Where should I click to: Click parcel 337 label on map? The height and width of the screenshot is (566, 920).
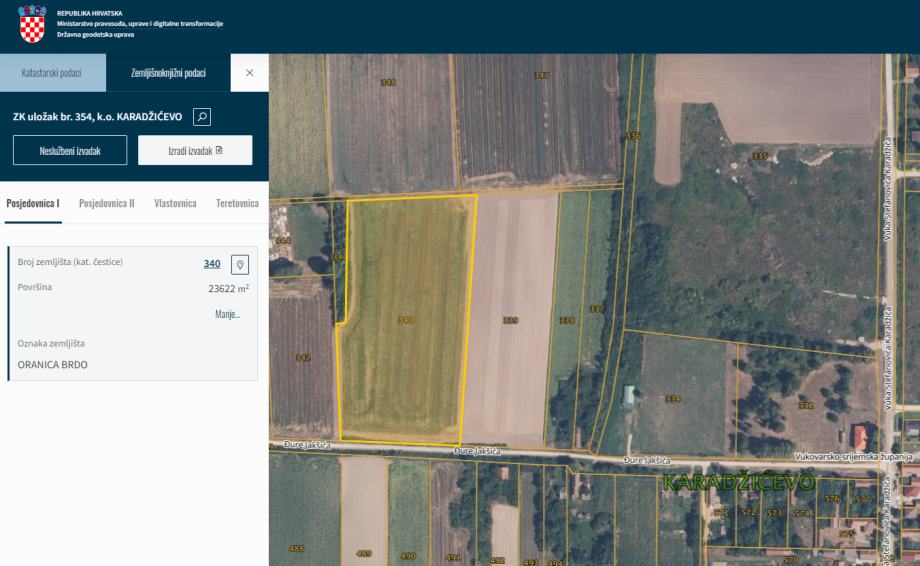pos(597,309)
